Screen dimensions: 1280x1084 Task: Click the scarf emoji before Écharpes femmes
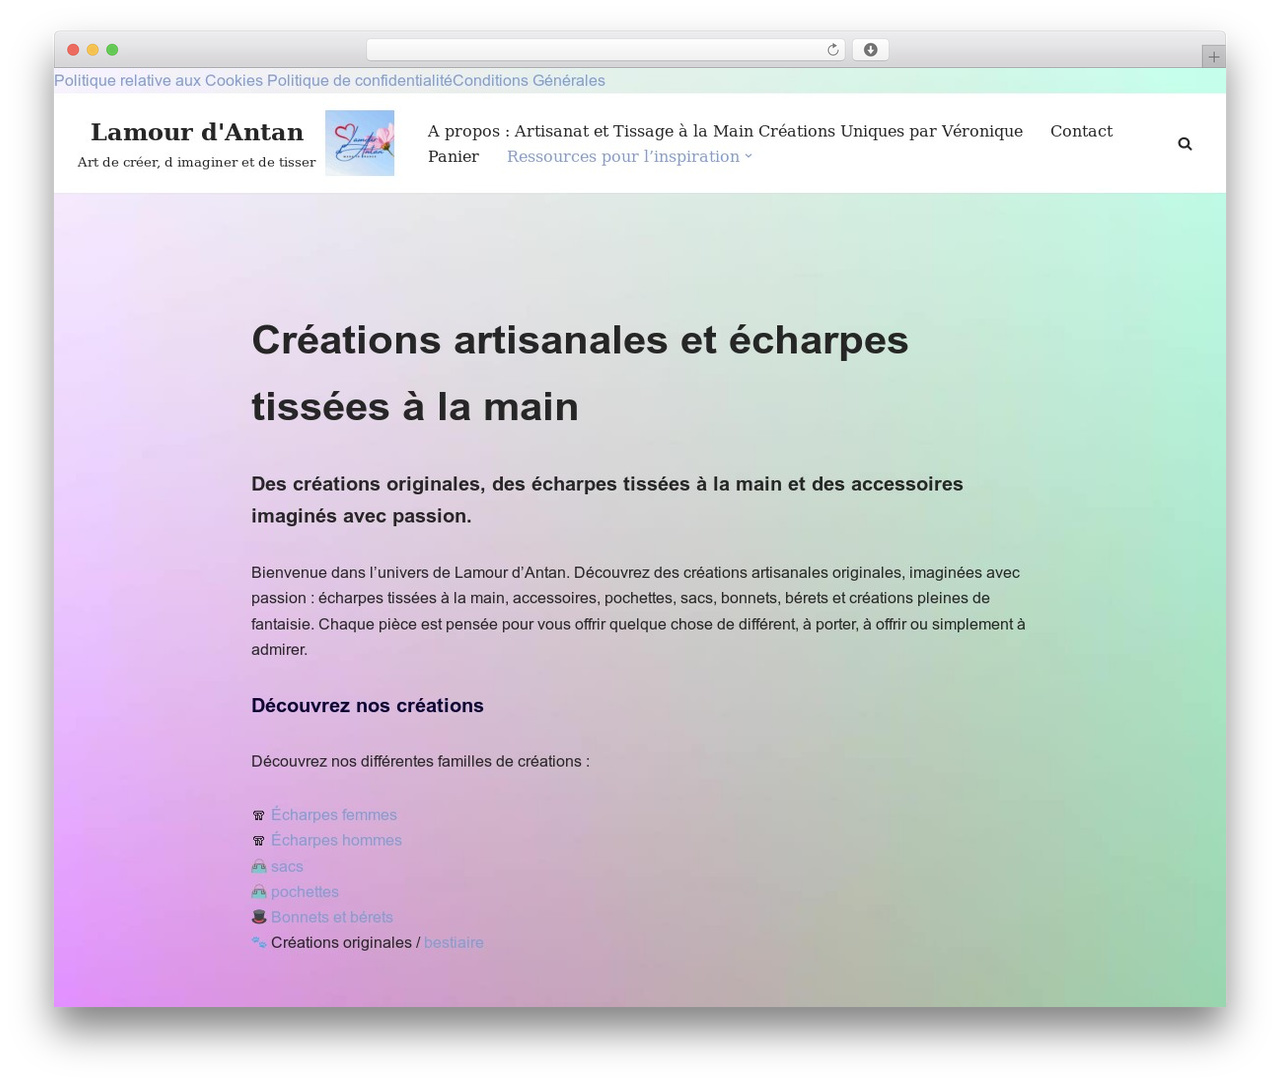(259, 815)
